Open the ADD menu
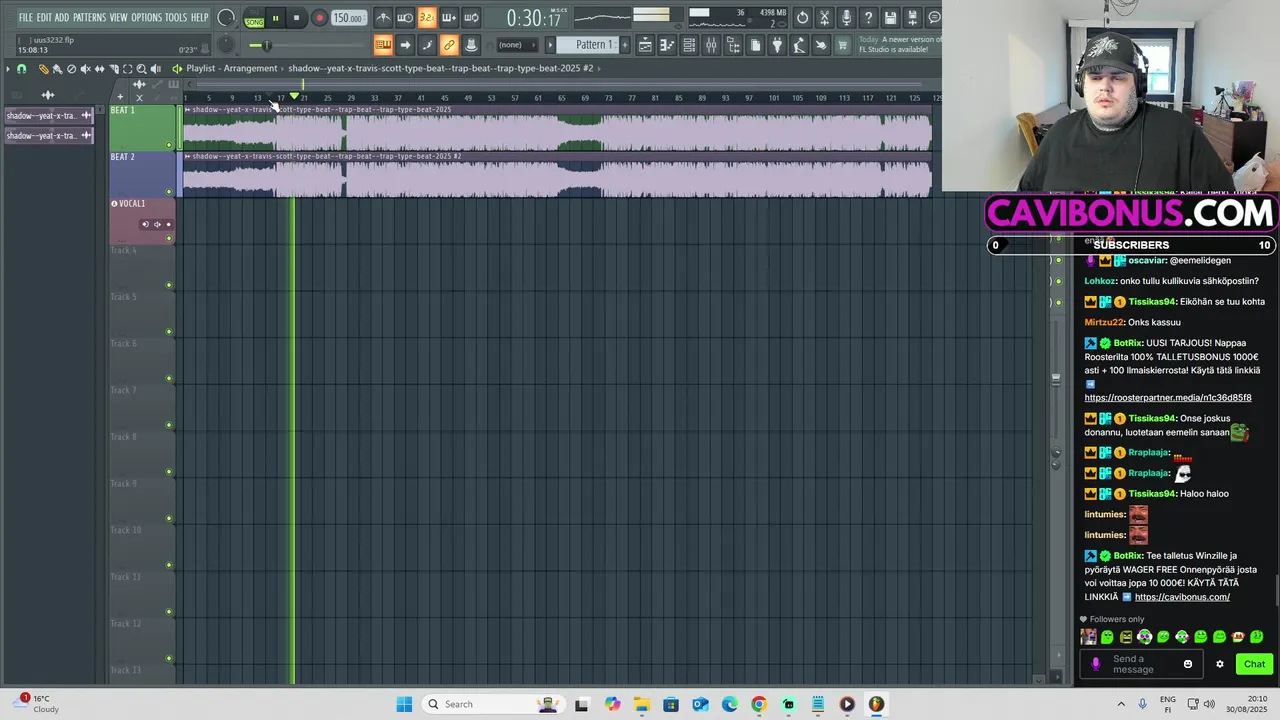 (x=62, y=18)
